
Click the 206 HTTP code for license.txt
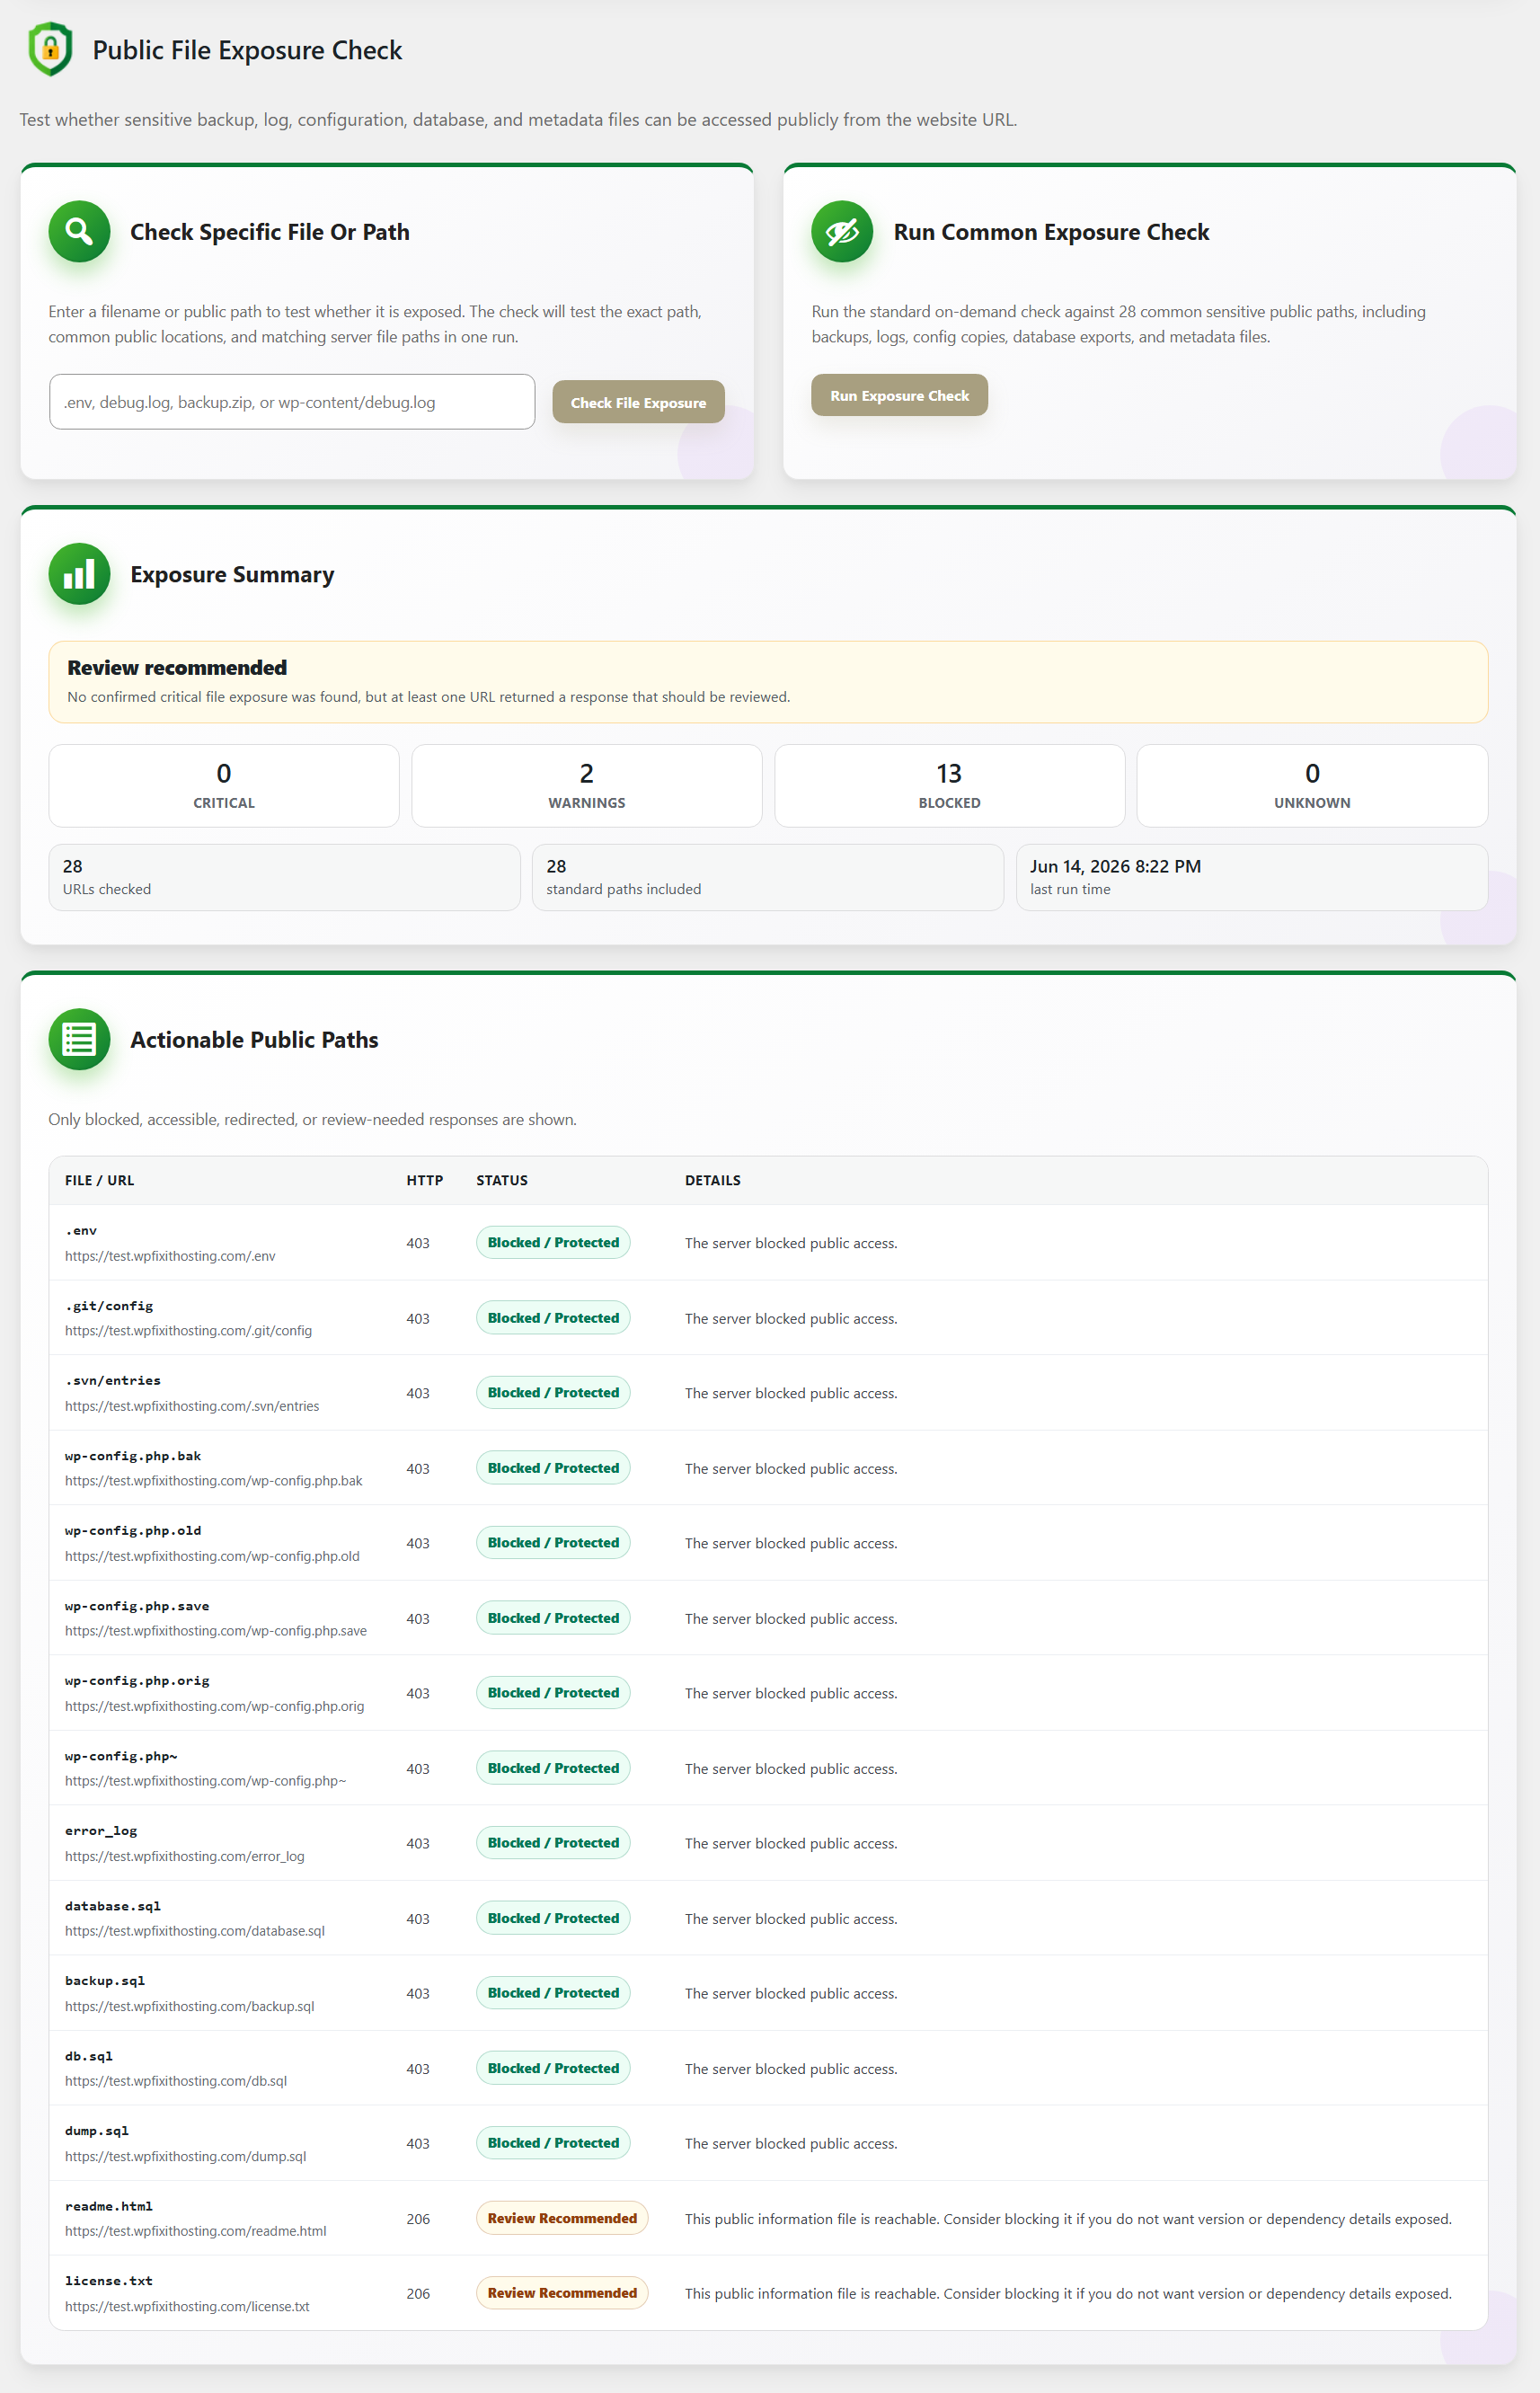tap(418, 2293)
